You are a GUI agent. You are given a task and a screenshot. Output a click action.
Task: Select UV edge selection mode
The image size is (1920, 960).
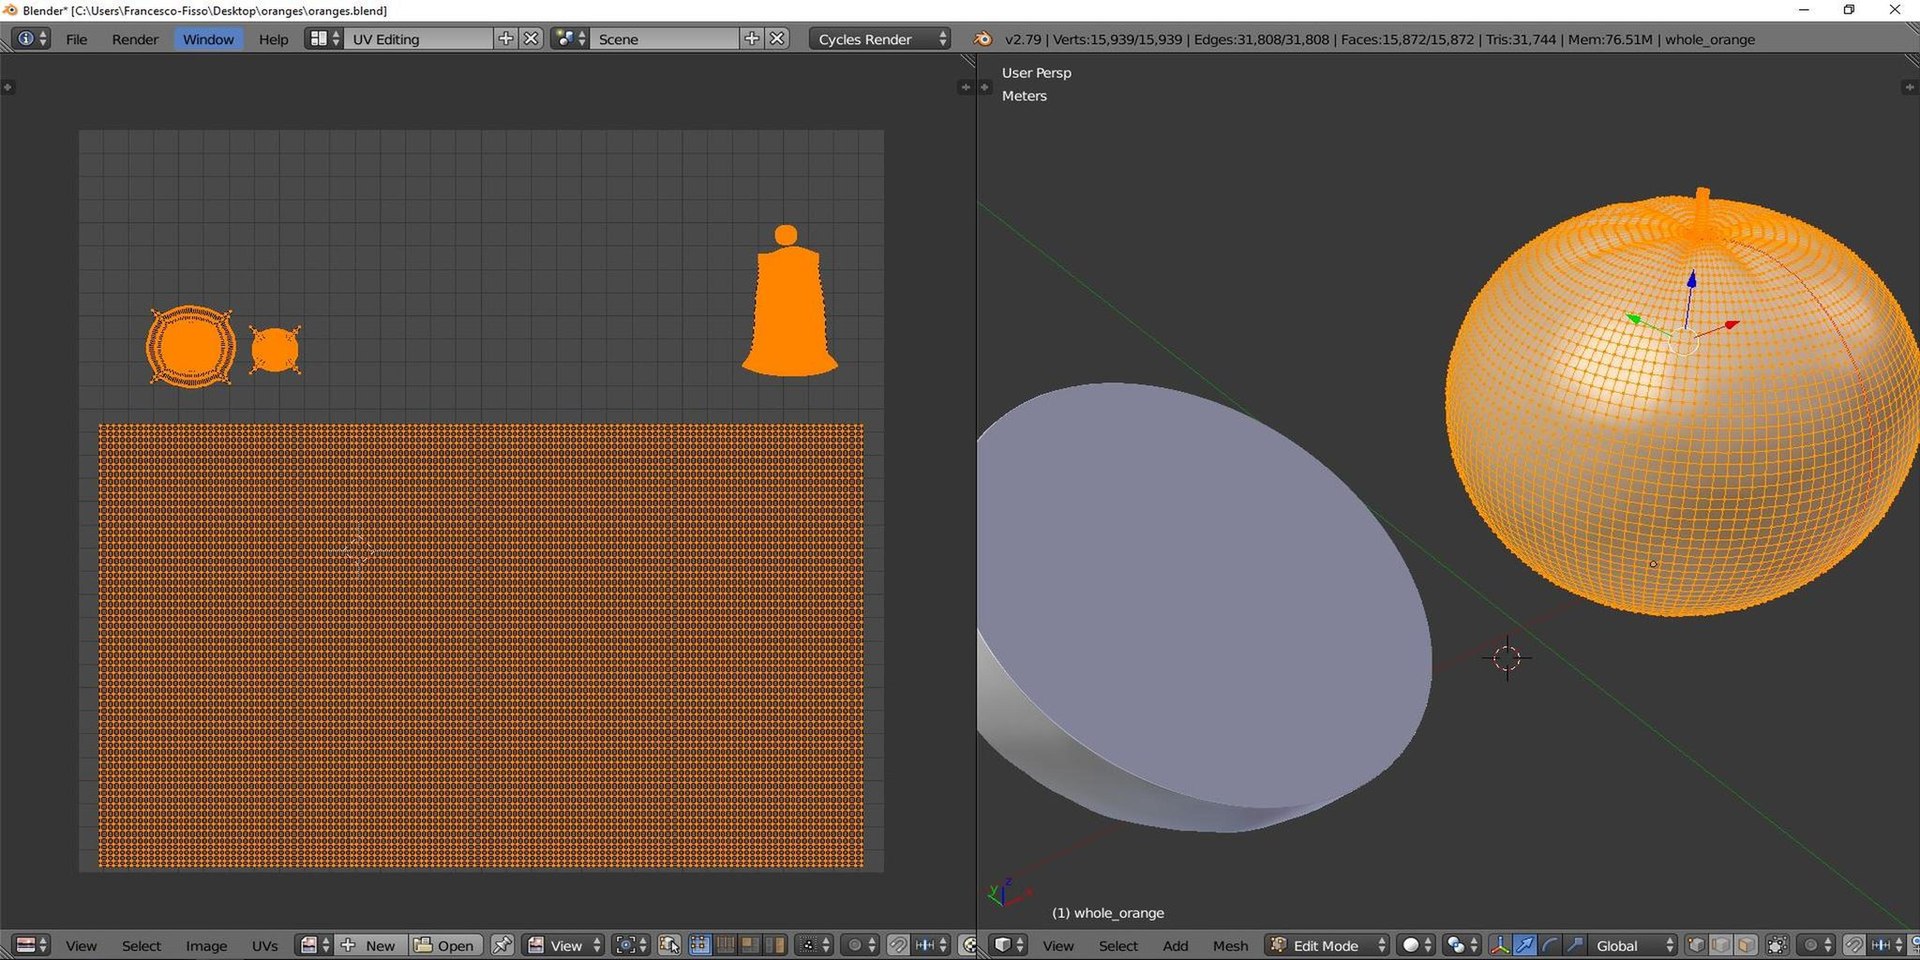tap(725, 945)
